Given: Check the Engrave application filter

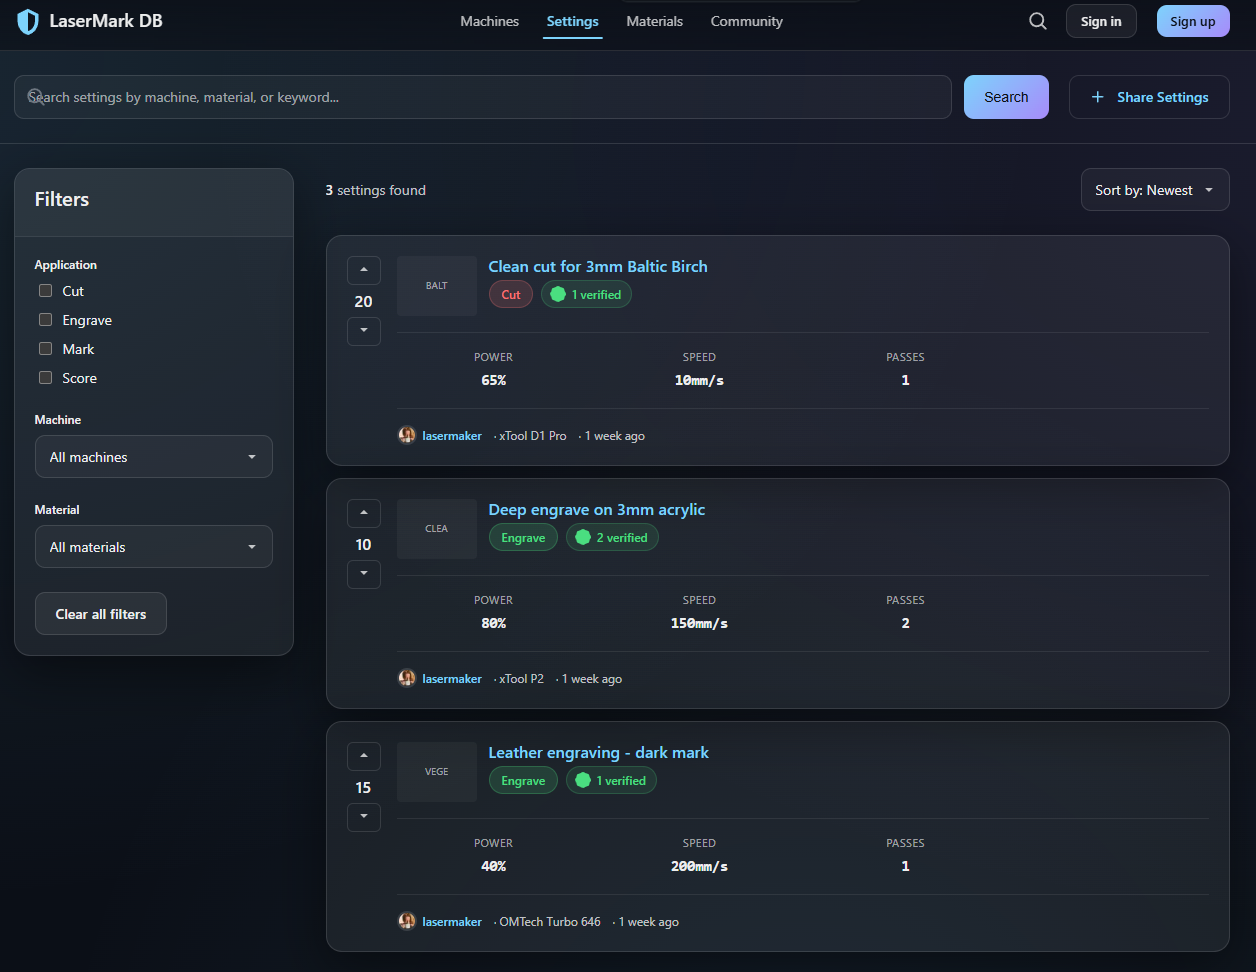Looking at the screenshot, I should (45, 320).
